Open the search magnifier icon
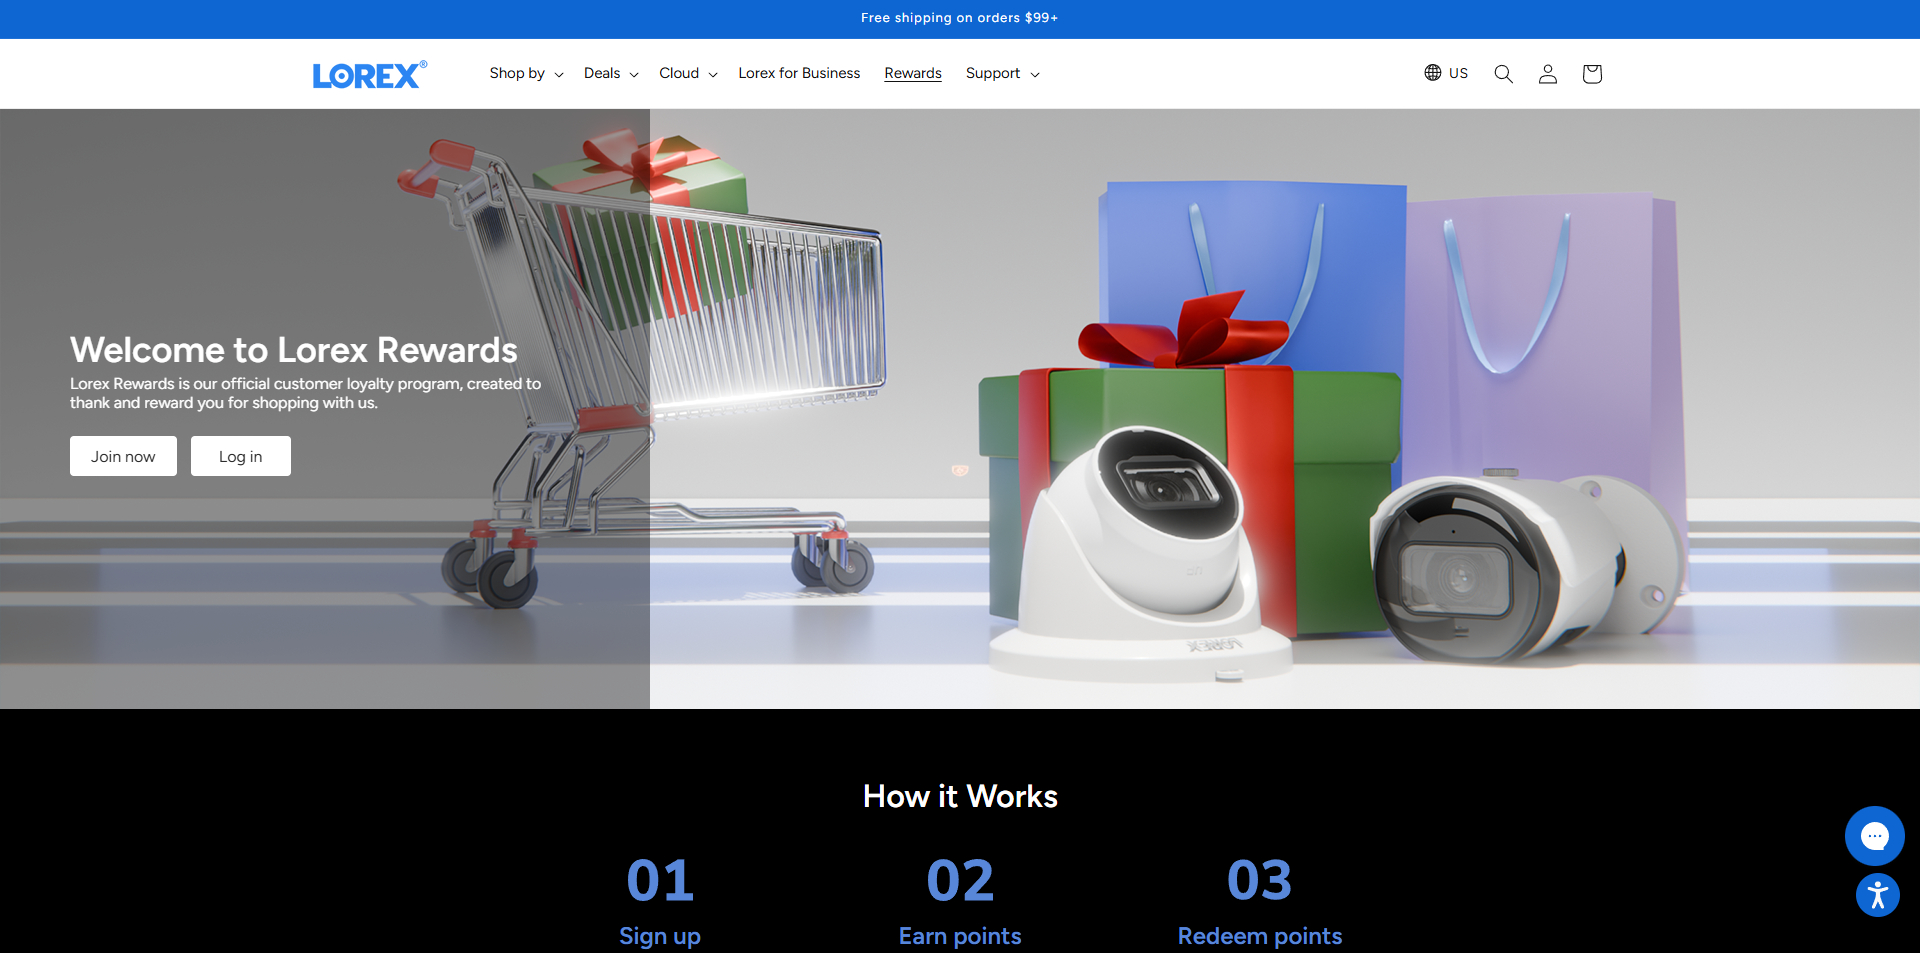Screen dimensions: 1920x953 [1503, 74]
